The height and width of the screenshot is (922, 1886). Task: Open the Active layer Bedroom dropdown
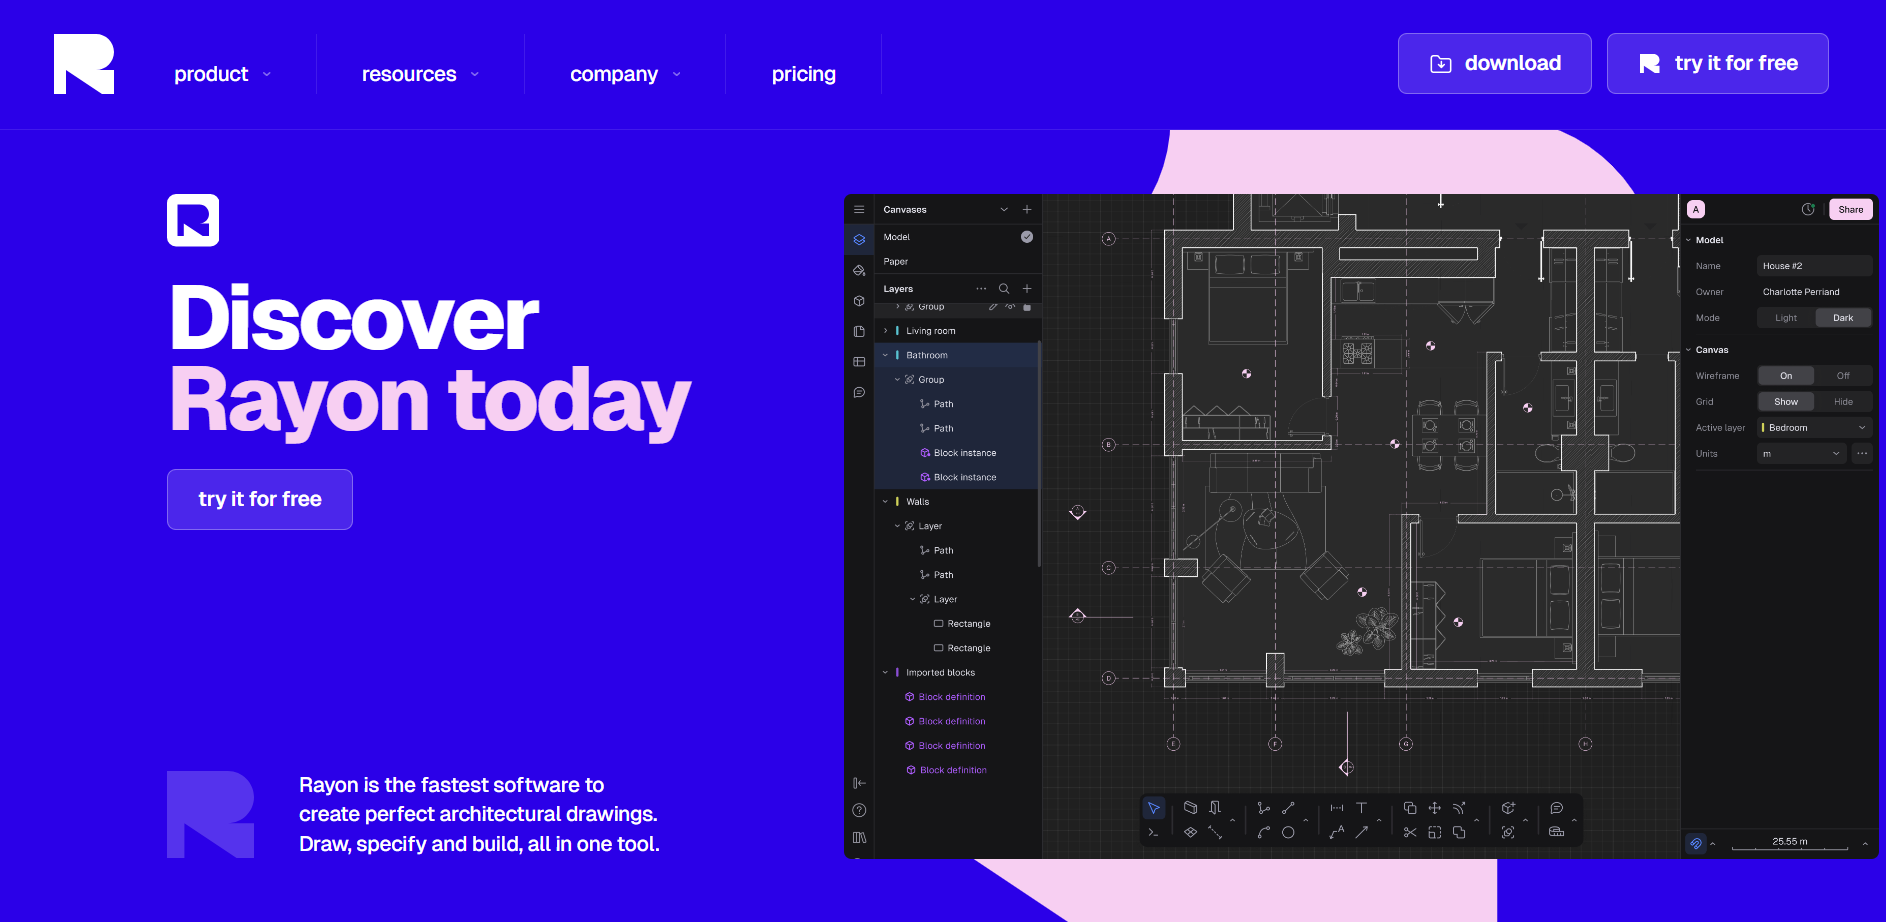coord(1815,428)
